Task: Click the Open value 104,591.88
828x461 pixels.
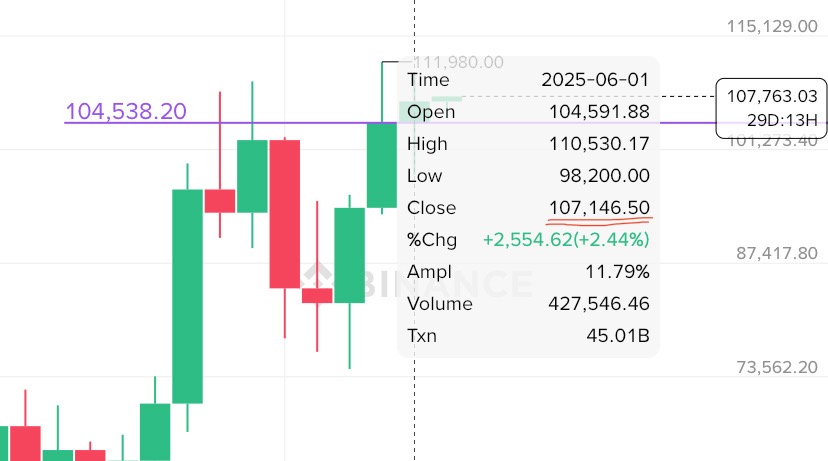Action: (x=599, y=111)
